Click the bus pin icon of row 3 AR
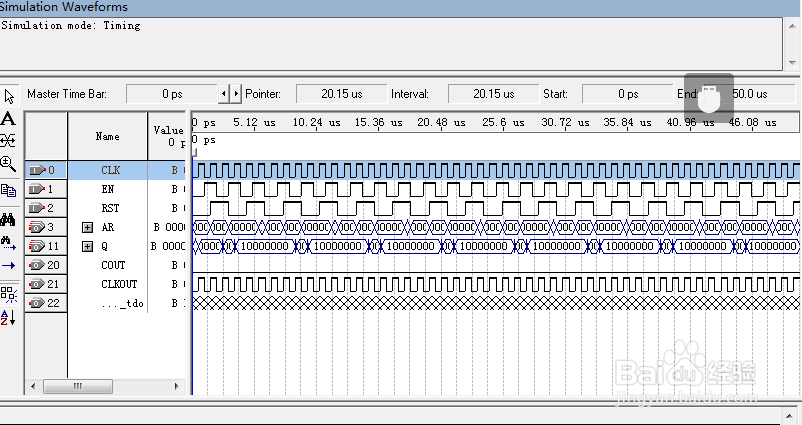The height and width of the screenshot is (425, 802). (37, 227)
